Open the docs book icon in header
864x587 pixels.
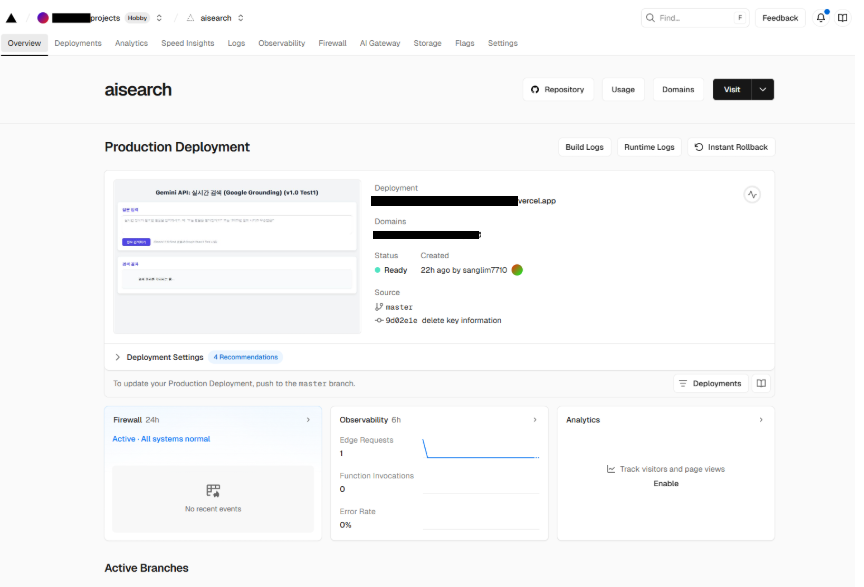click(843, 18)
